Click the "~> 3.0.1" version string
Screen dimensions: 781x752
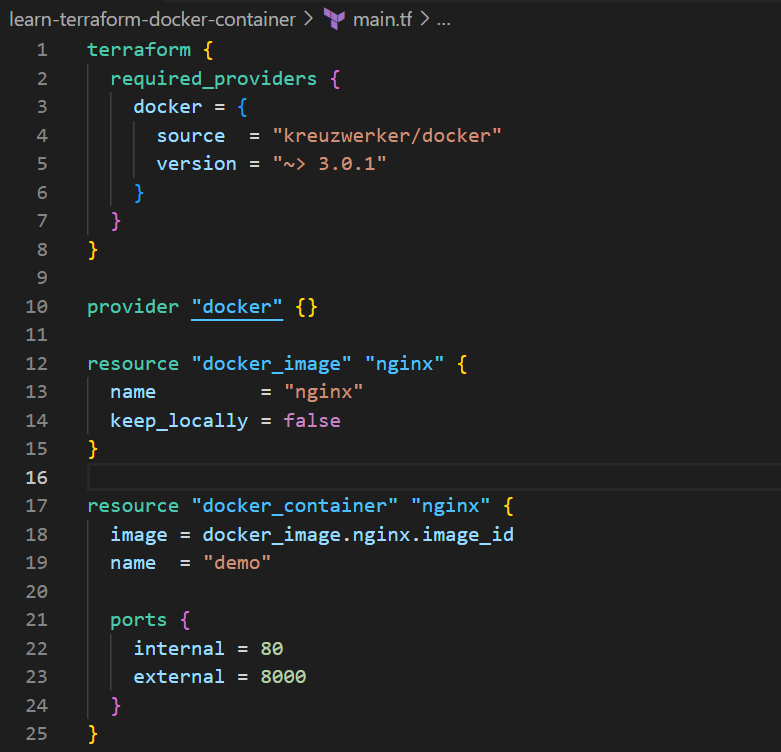(329, 164)
